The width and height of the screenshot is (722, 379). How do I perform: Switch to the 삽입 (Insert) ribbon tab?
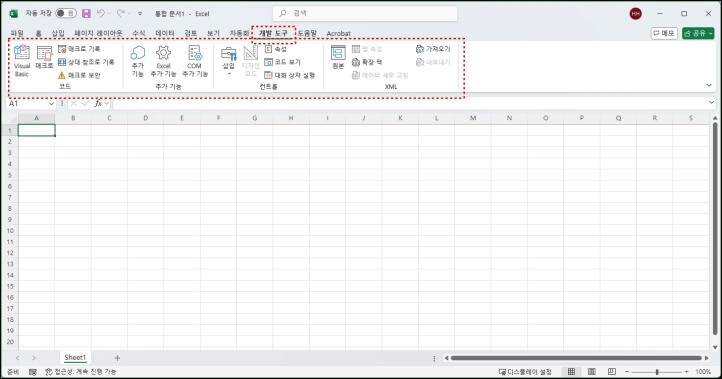coord(58,33)
